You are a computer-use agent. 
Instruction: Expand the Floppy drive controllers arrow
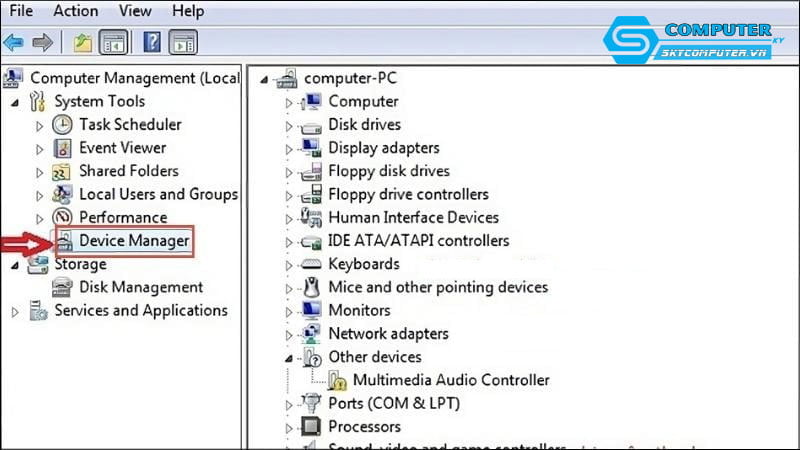coord(289,196)
